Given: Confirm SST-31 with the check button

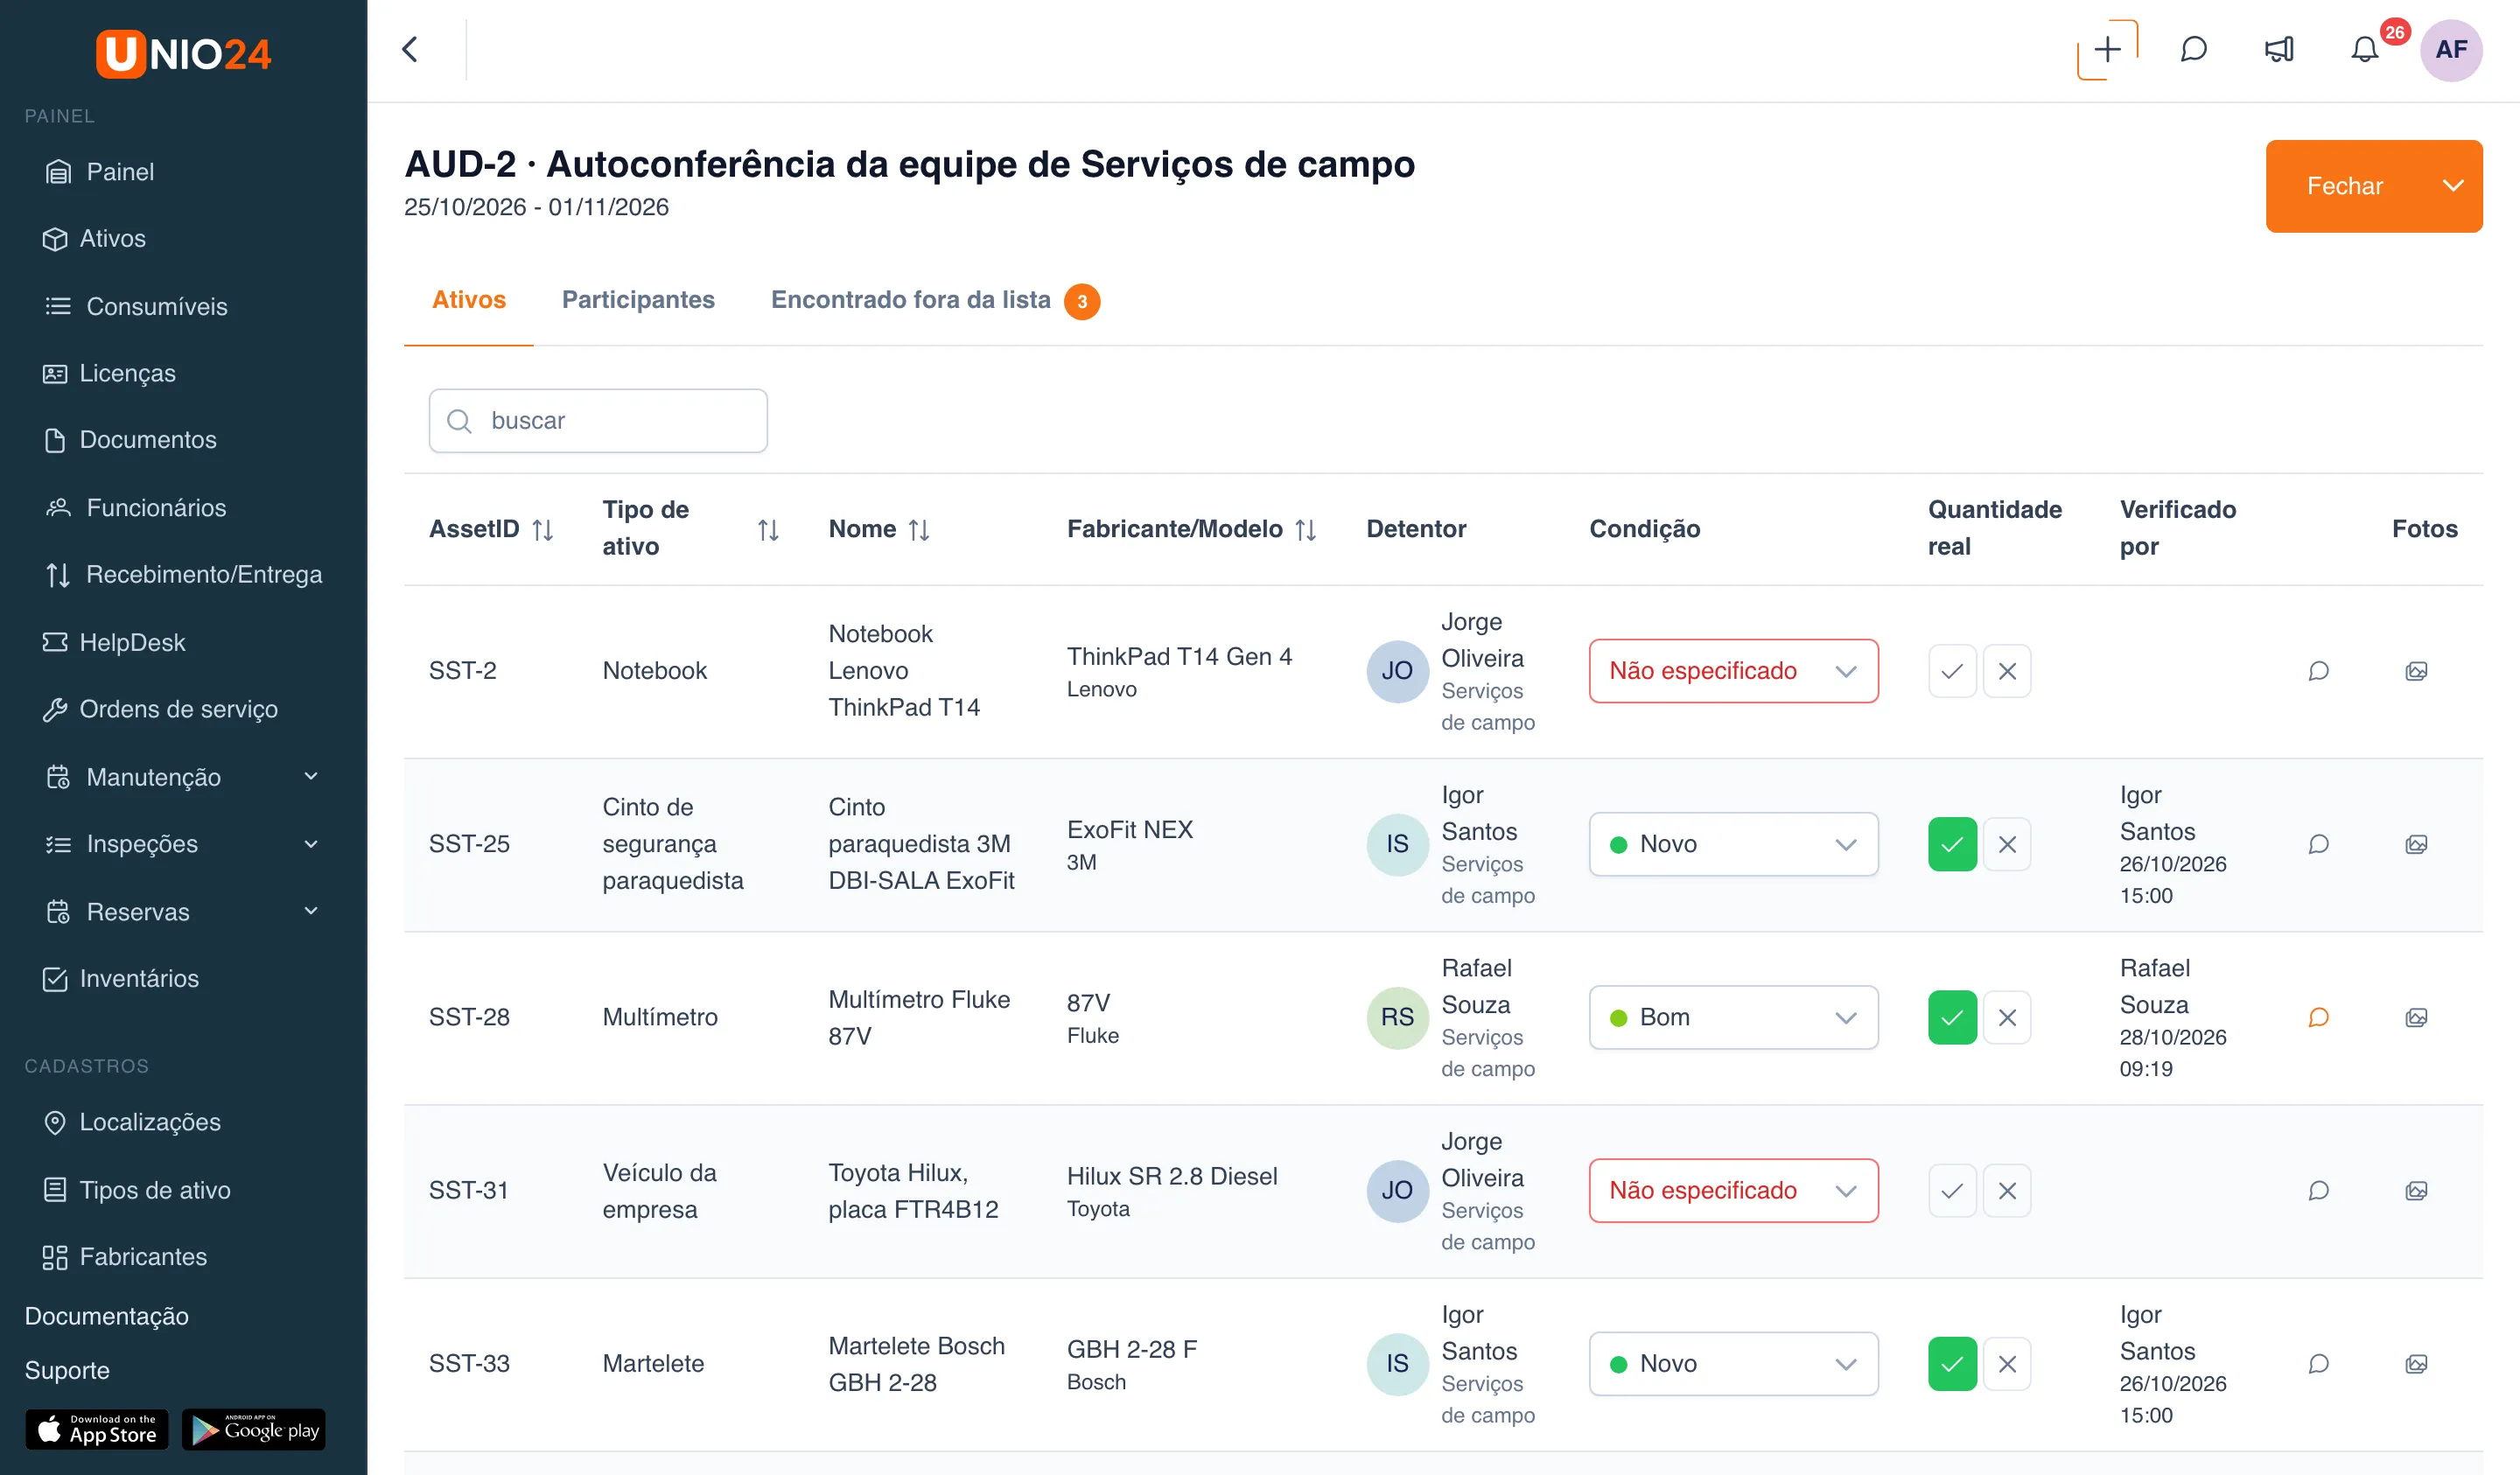Looking at the screenshot, I should [x=1952, y=1190].
